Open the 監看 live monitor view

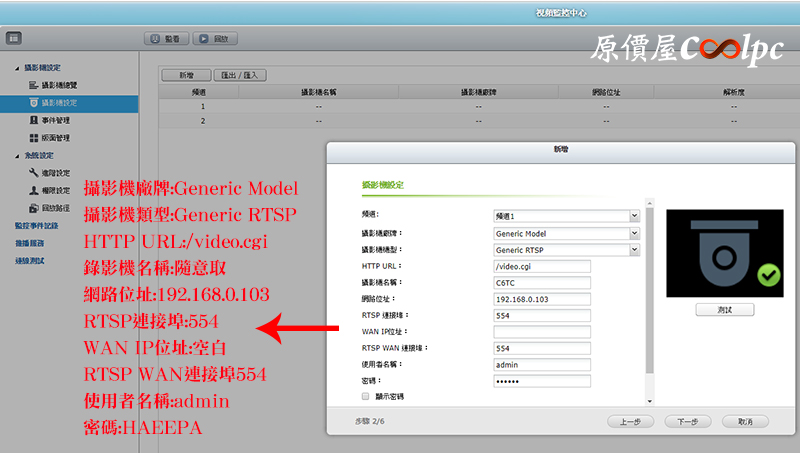pyautogui.click(x=166, y=39)
